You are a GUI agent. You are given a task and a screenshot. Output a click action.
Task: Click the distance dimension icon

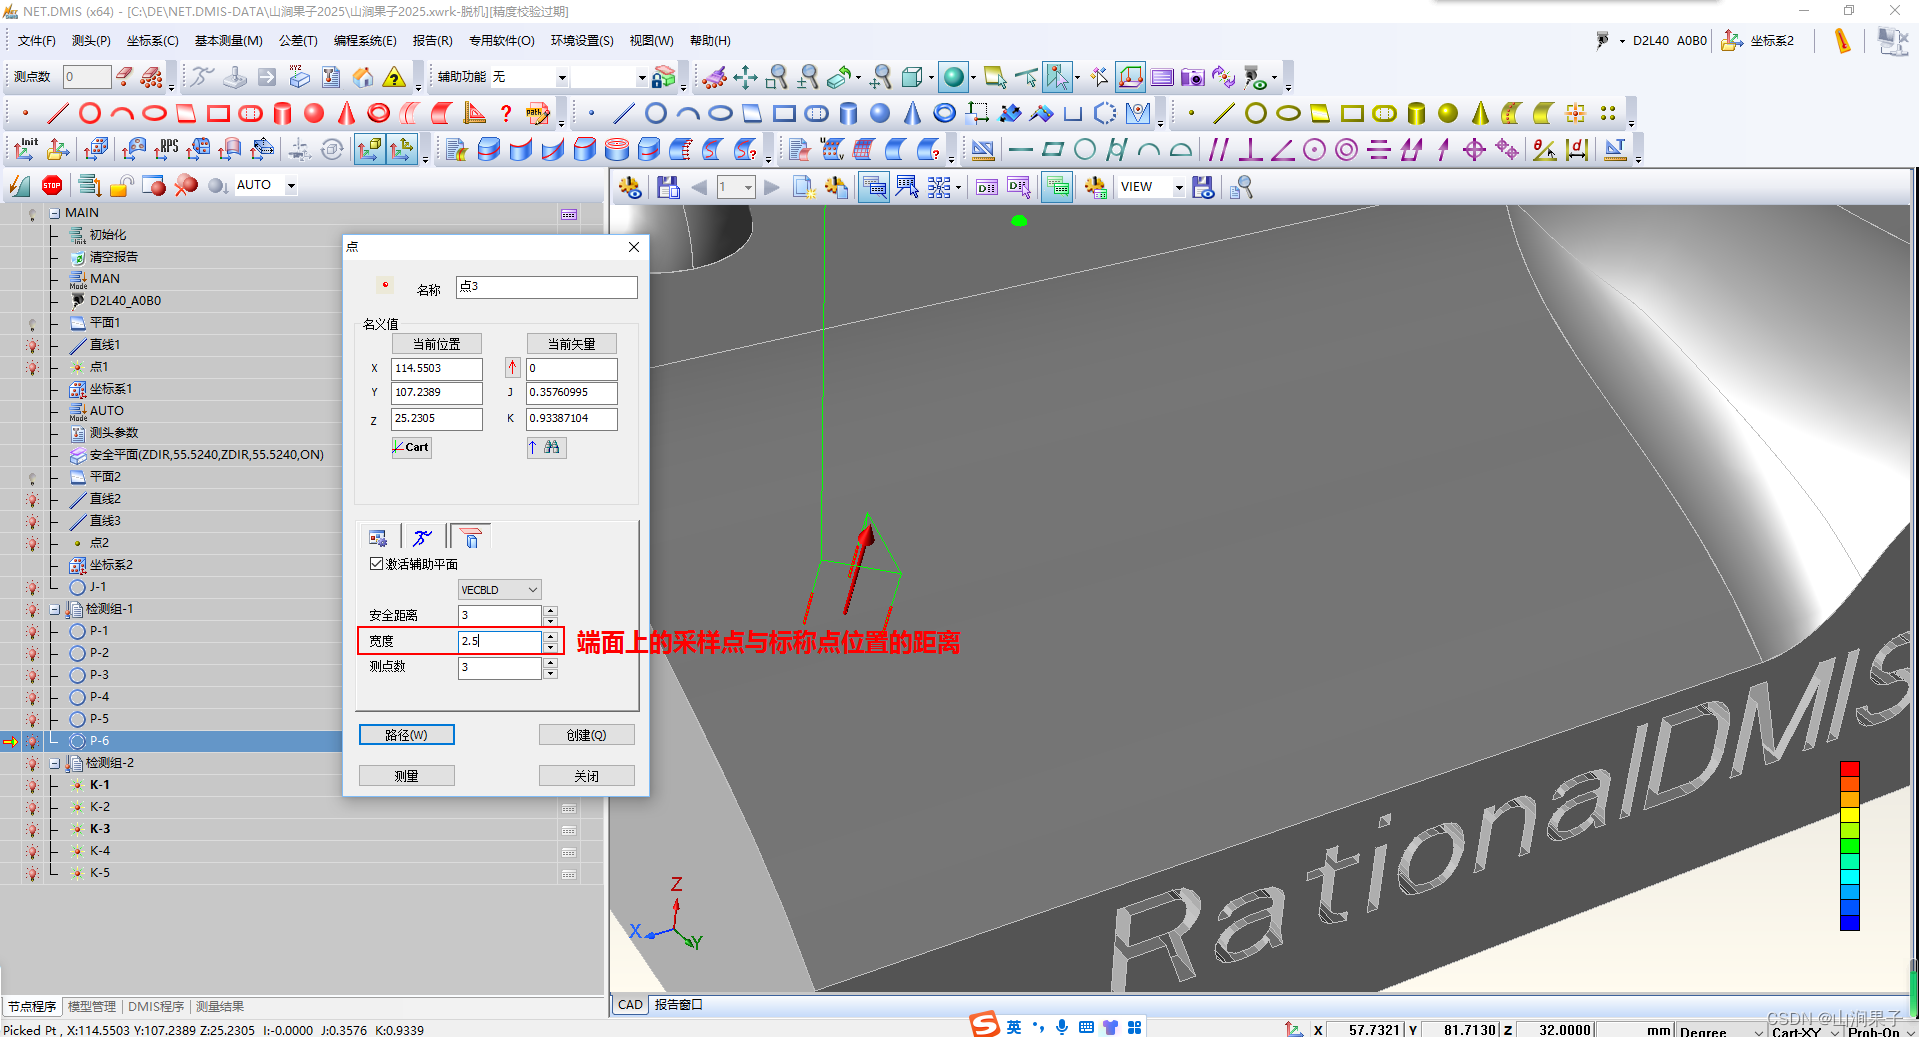1577,150
